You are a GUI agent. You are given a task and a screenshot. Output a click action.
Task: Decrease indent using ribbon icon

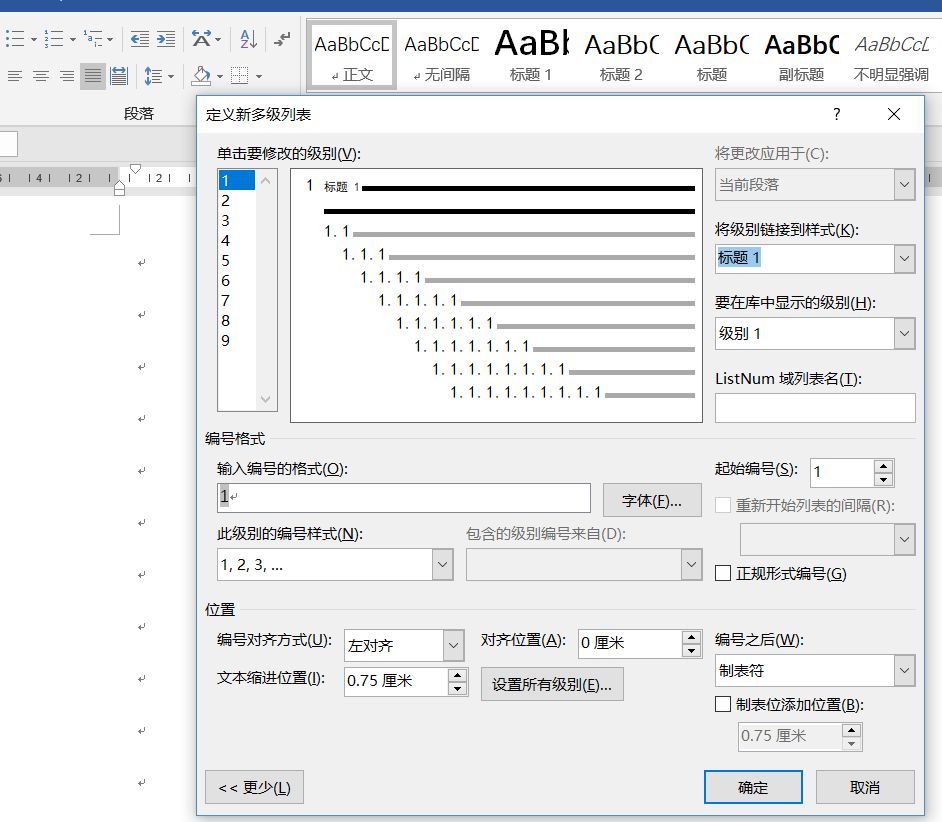point(139,40)
